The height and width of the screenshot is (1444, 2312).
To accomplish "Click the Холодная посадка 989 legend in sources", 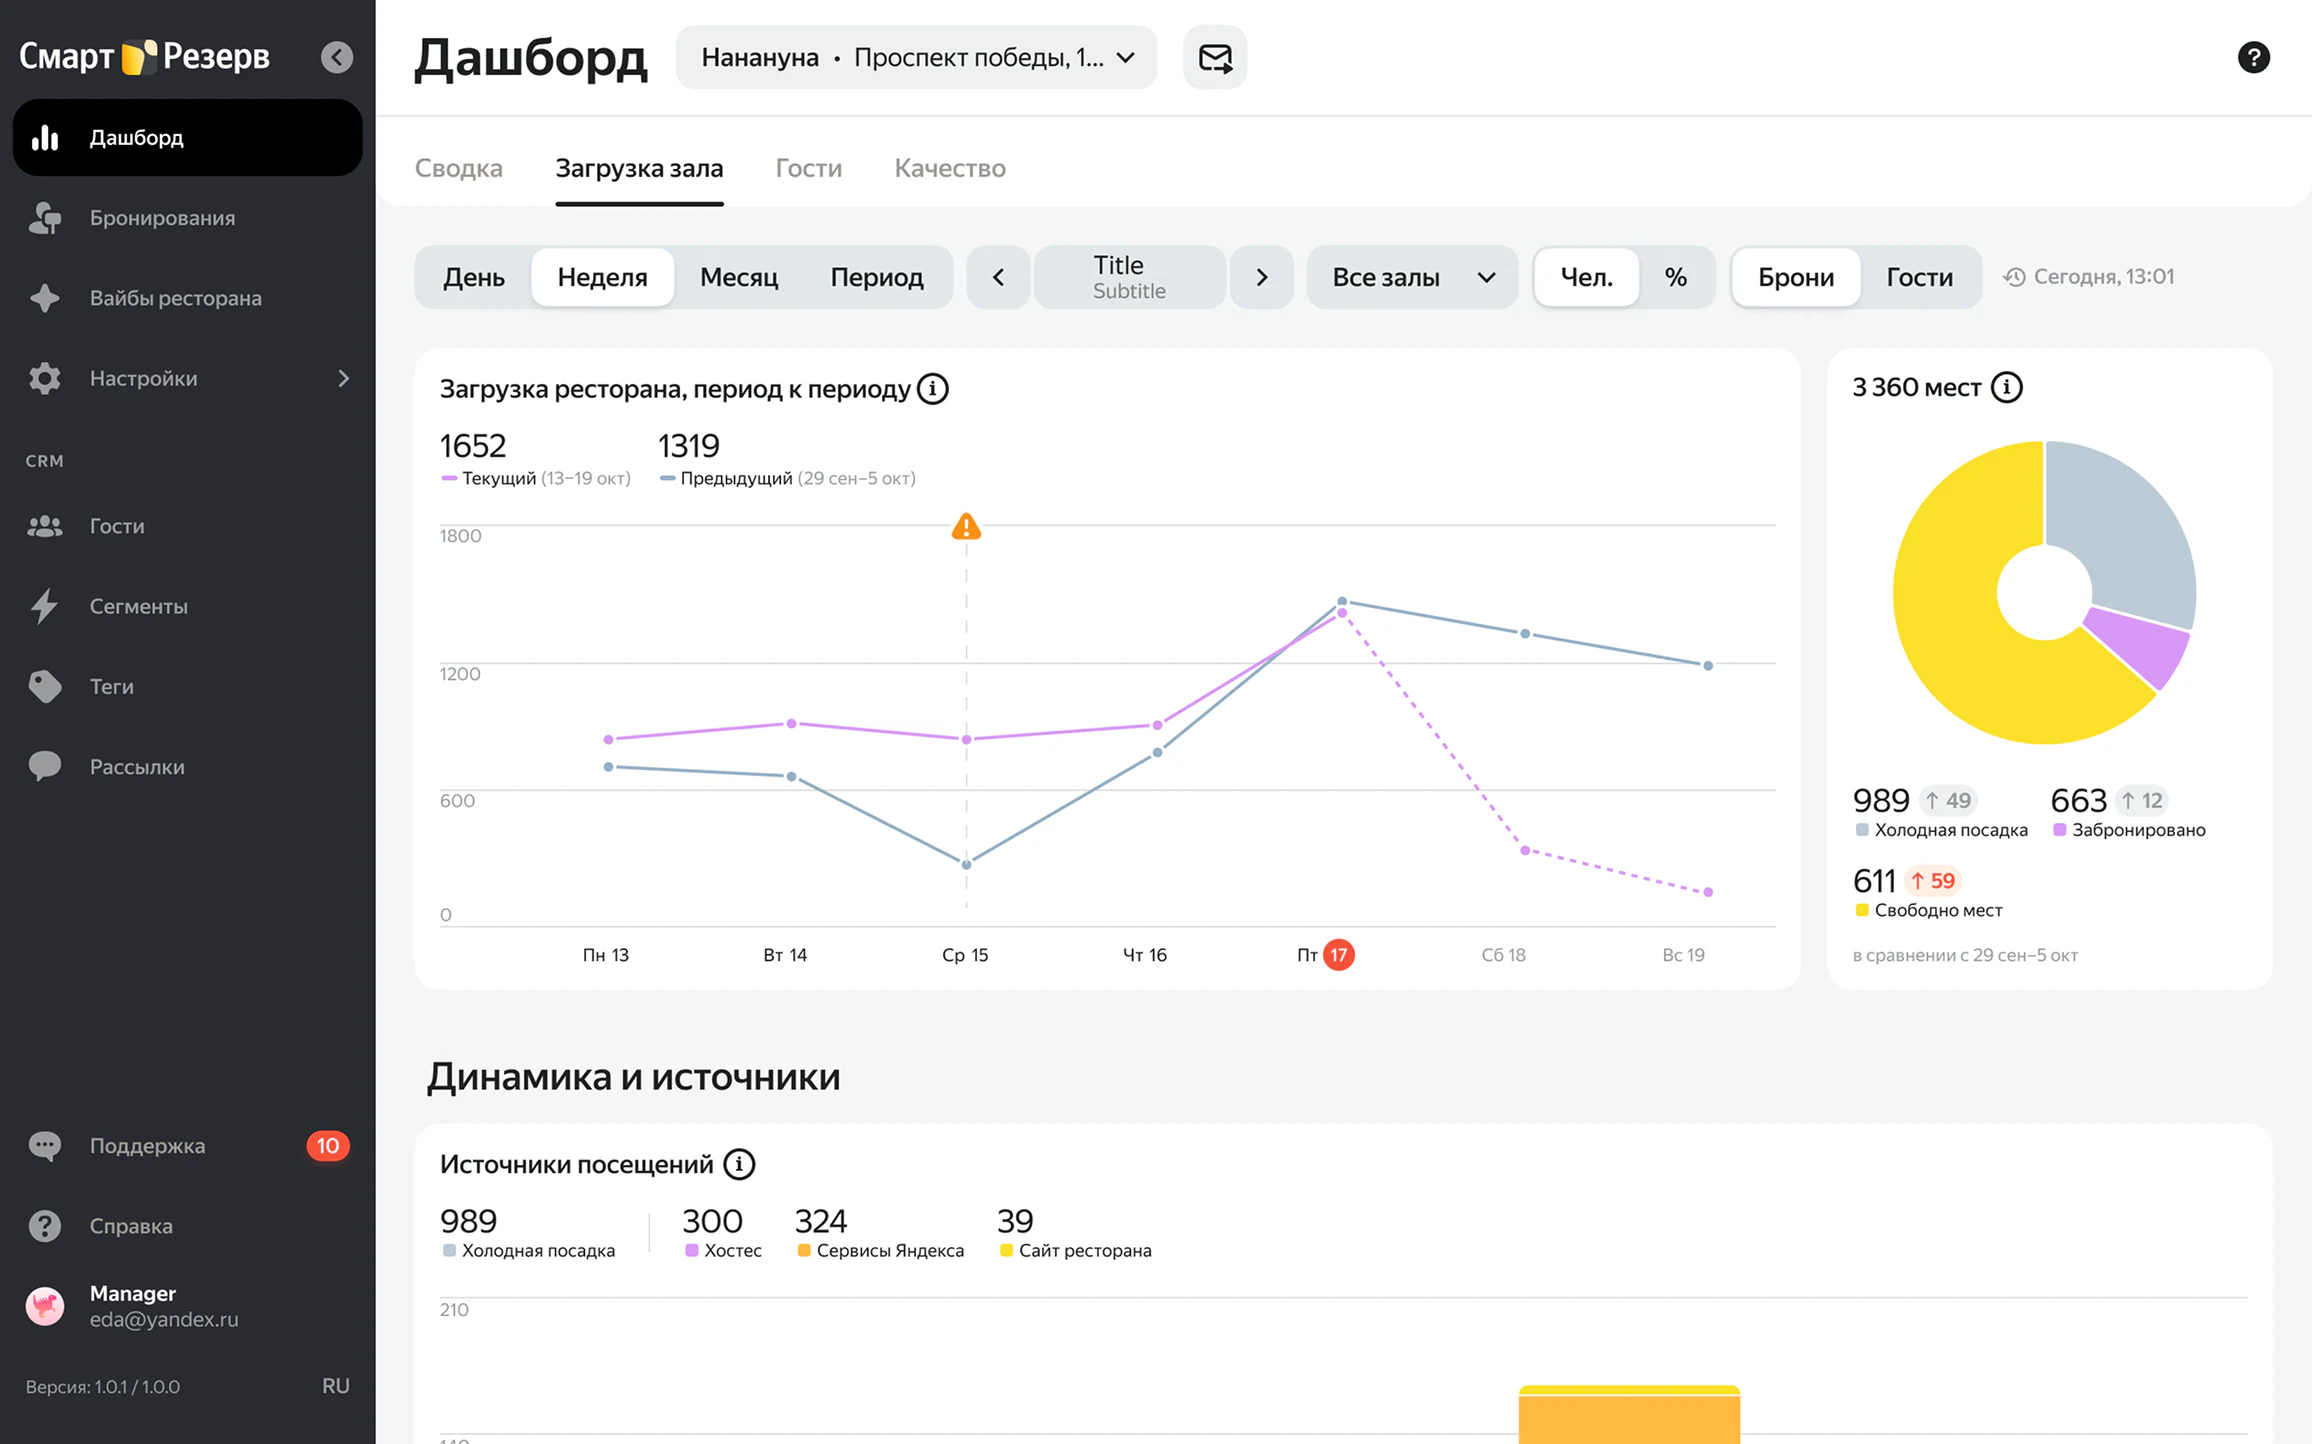I will click(x=528, y=1233).
